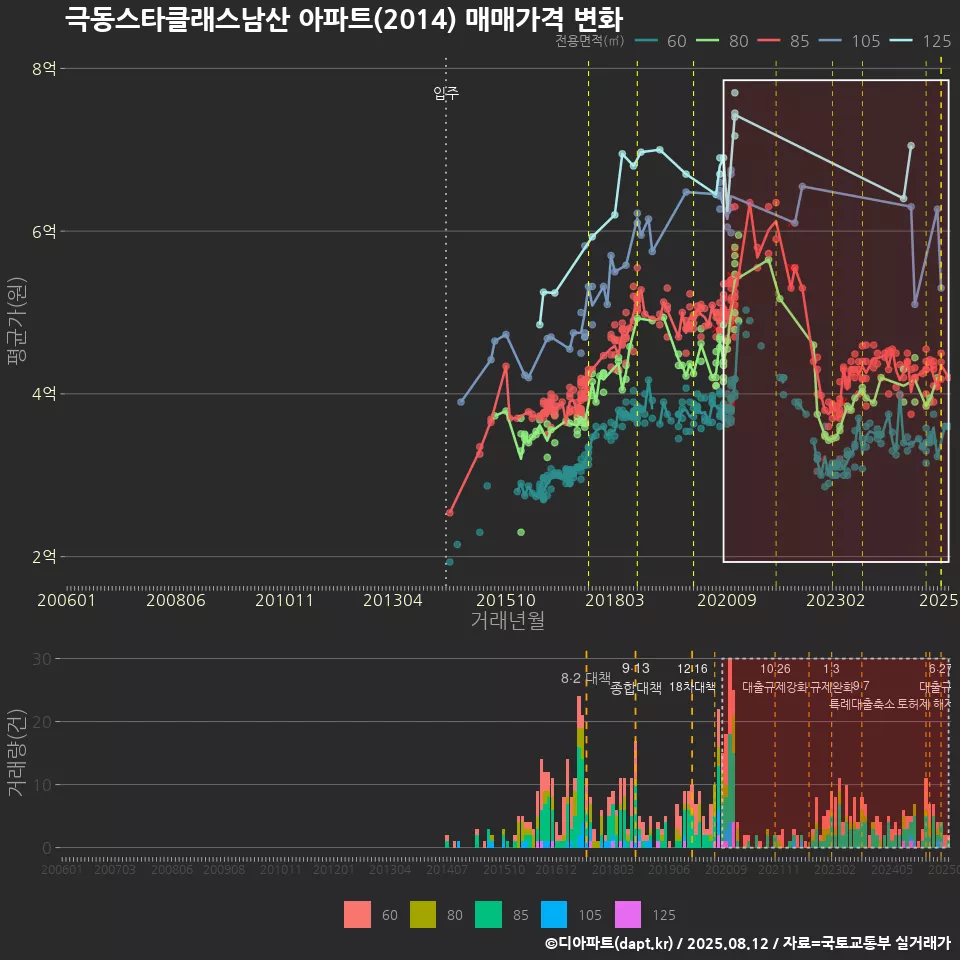Click the 10·26 대출규제강화 marker label
The image size is (960, 960).
775,678
